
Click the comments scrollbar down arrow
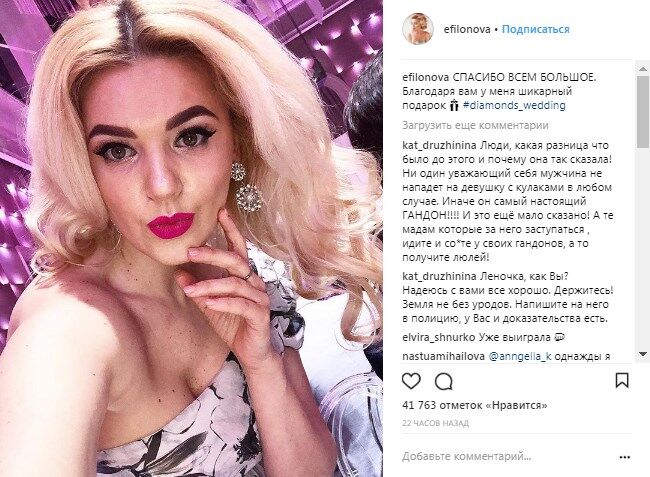(x=643, y=354)
